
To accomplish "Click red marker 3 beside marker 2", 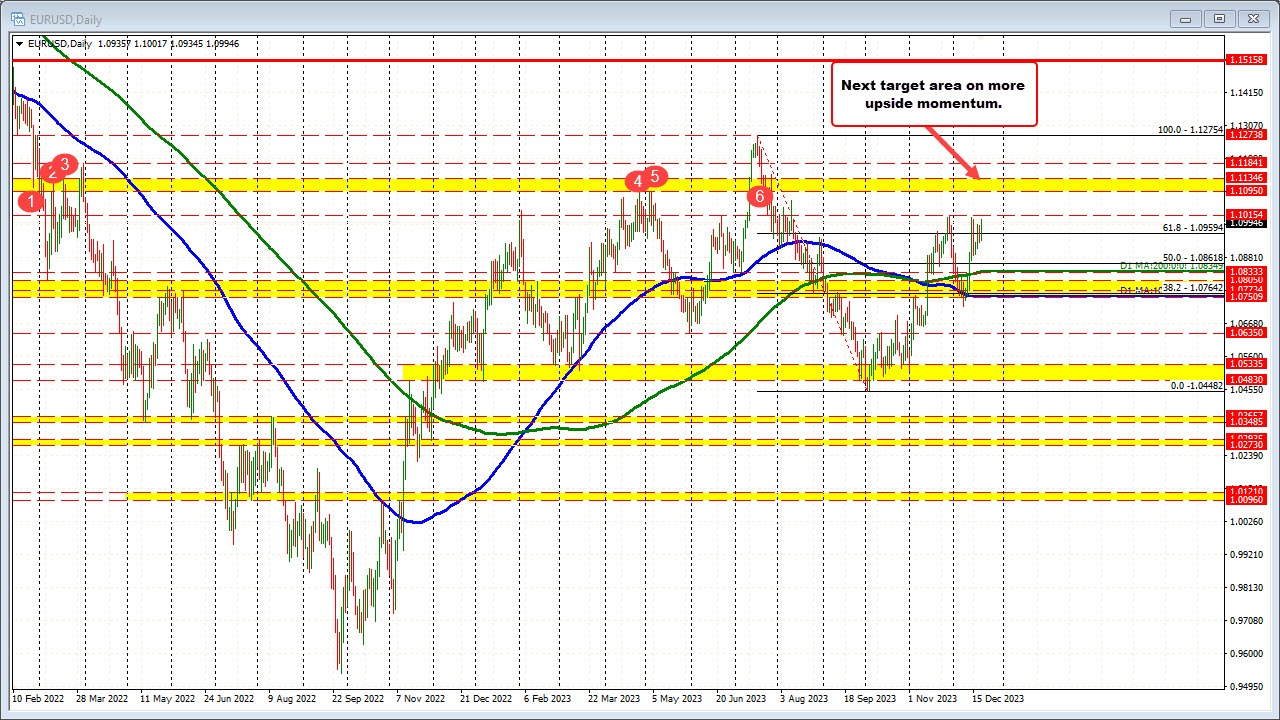I will point(66,164).
